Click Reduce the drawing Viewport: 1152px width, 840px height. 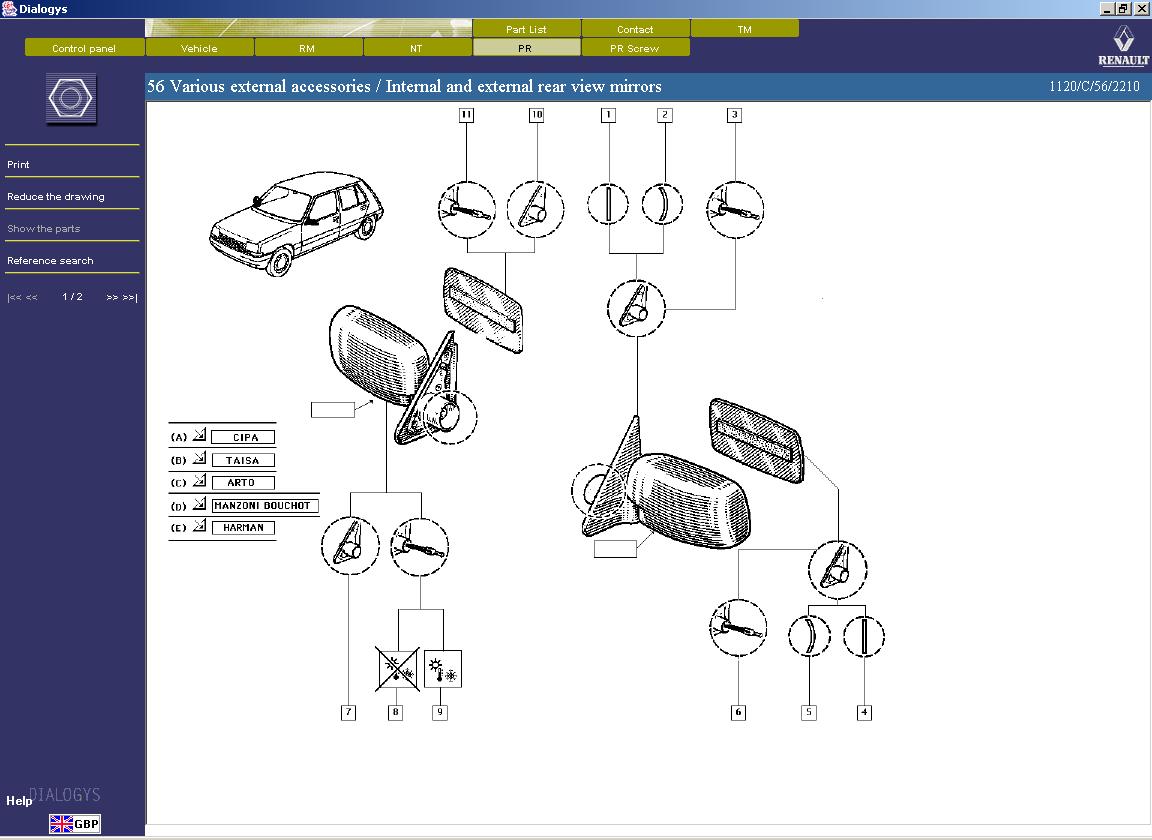[x=56, y=196]
